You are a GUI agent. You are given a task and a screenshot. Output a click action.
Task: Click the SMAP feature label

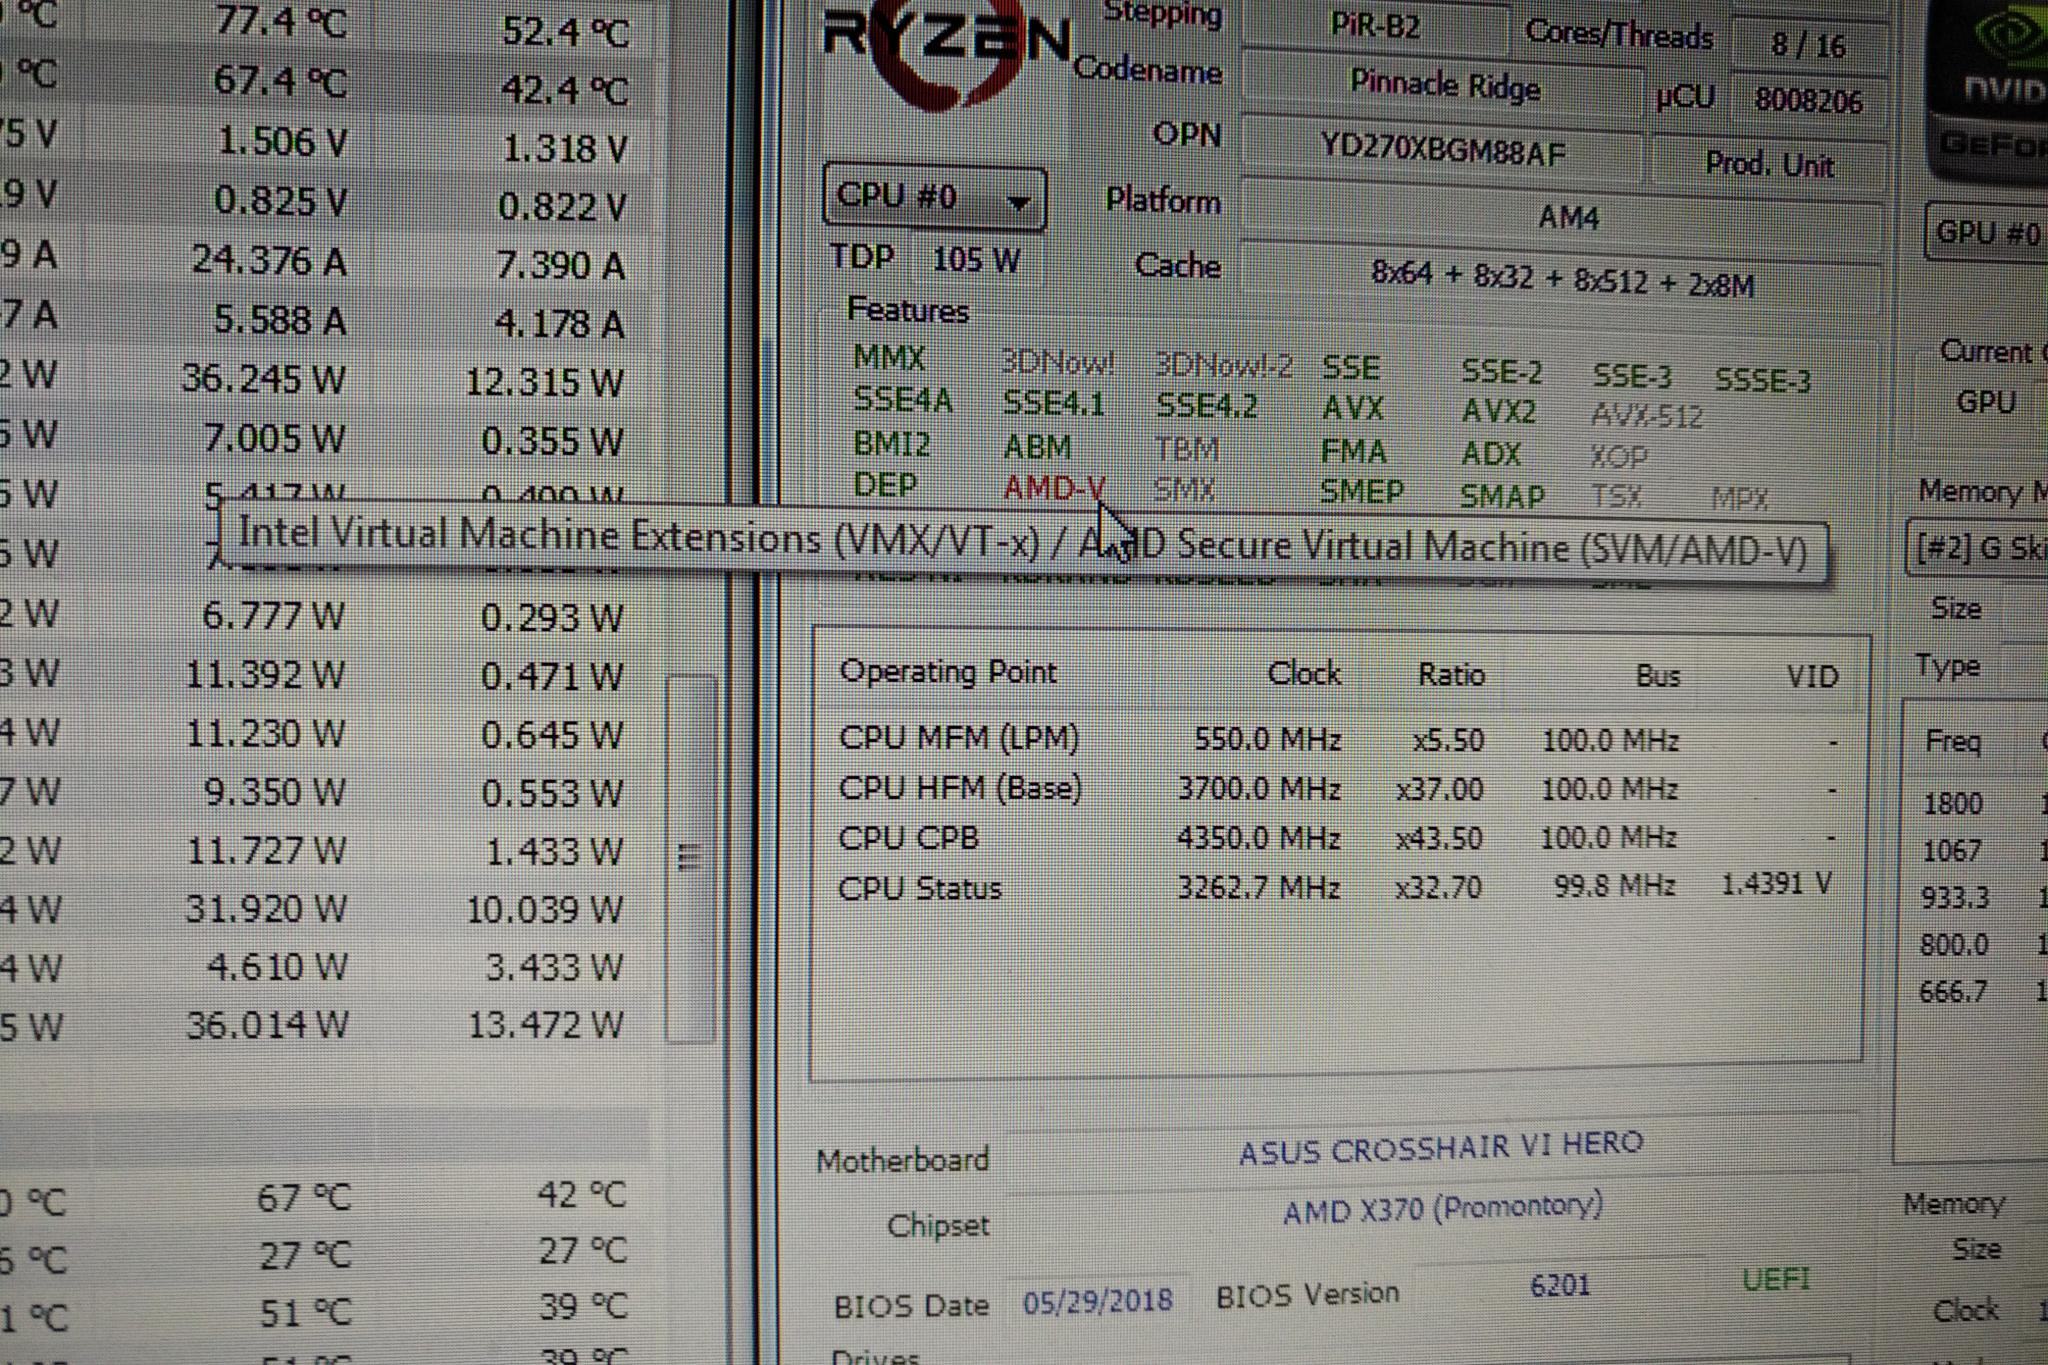pos(1502,496)
